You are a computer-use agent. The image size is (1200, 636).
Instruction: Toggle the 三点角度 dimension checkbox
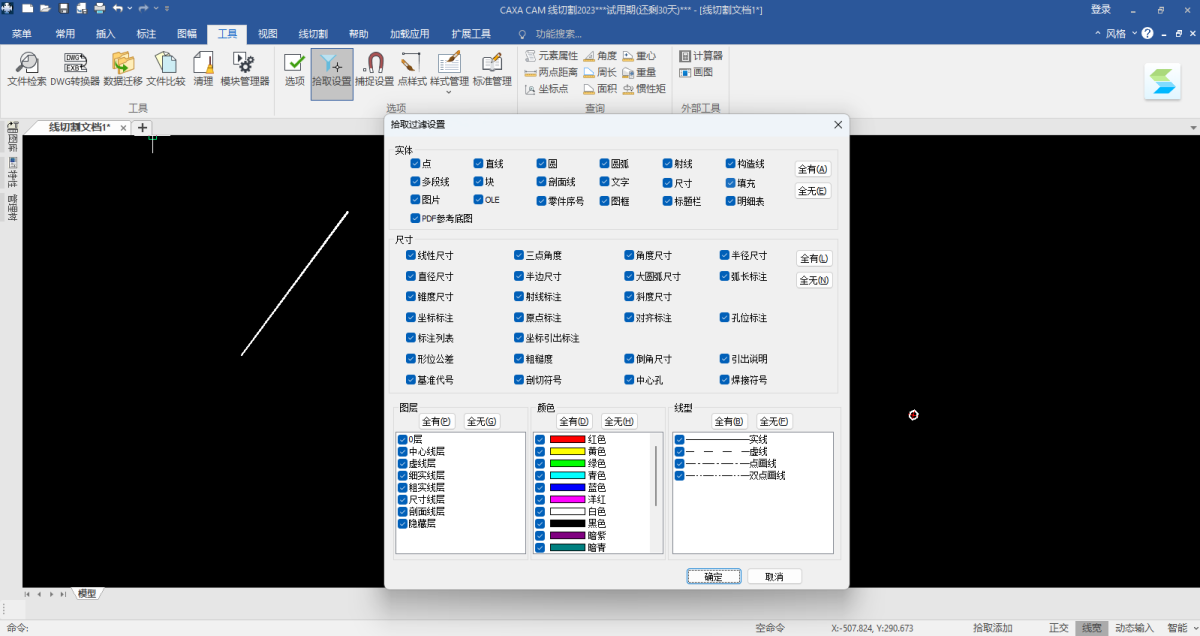pyautogui.click(x=519, y=256)
